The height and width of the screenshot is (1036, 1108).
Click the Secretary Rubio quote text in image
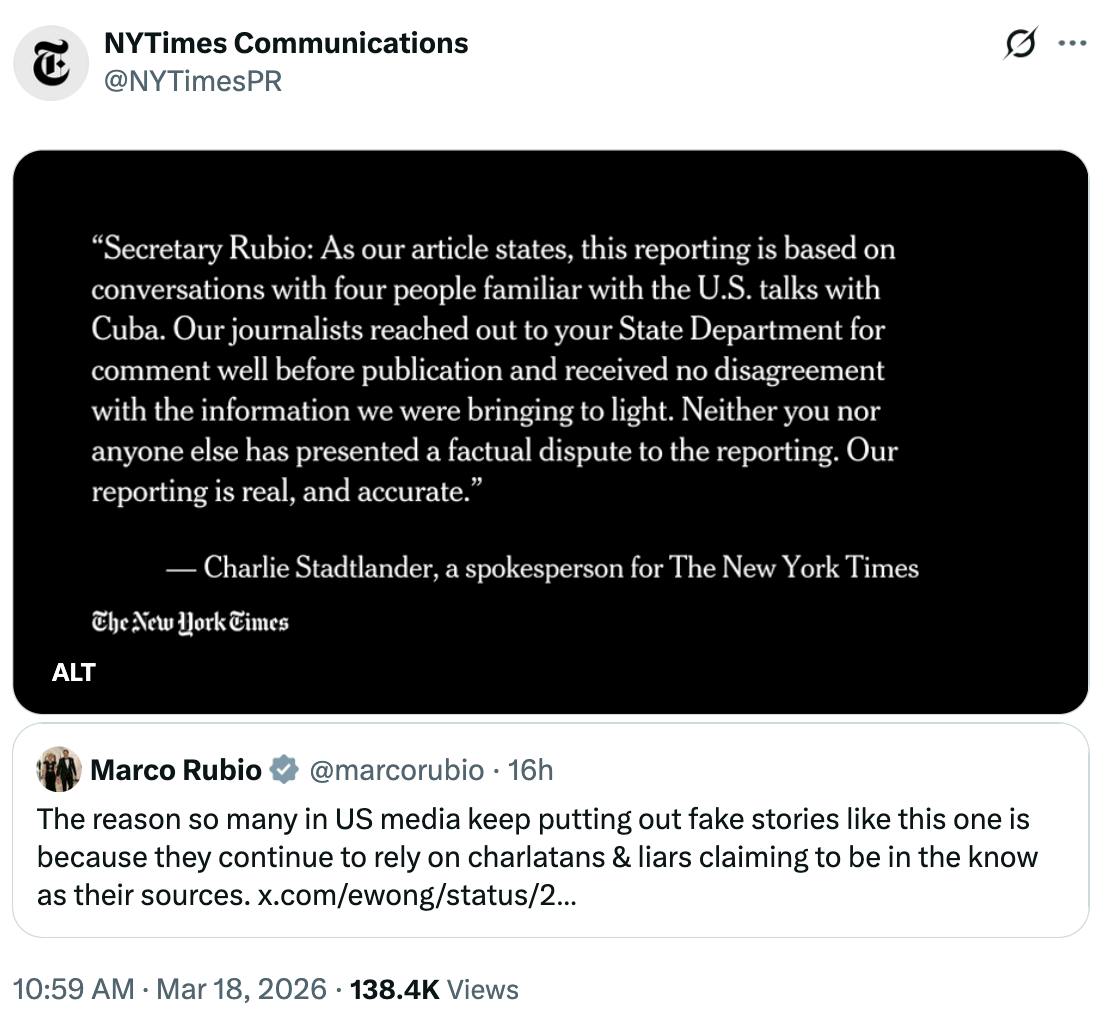495,370
